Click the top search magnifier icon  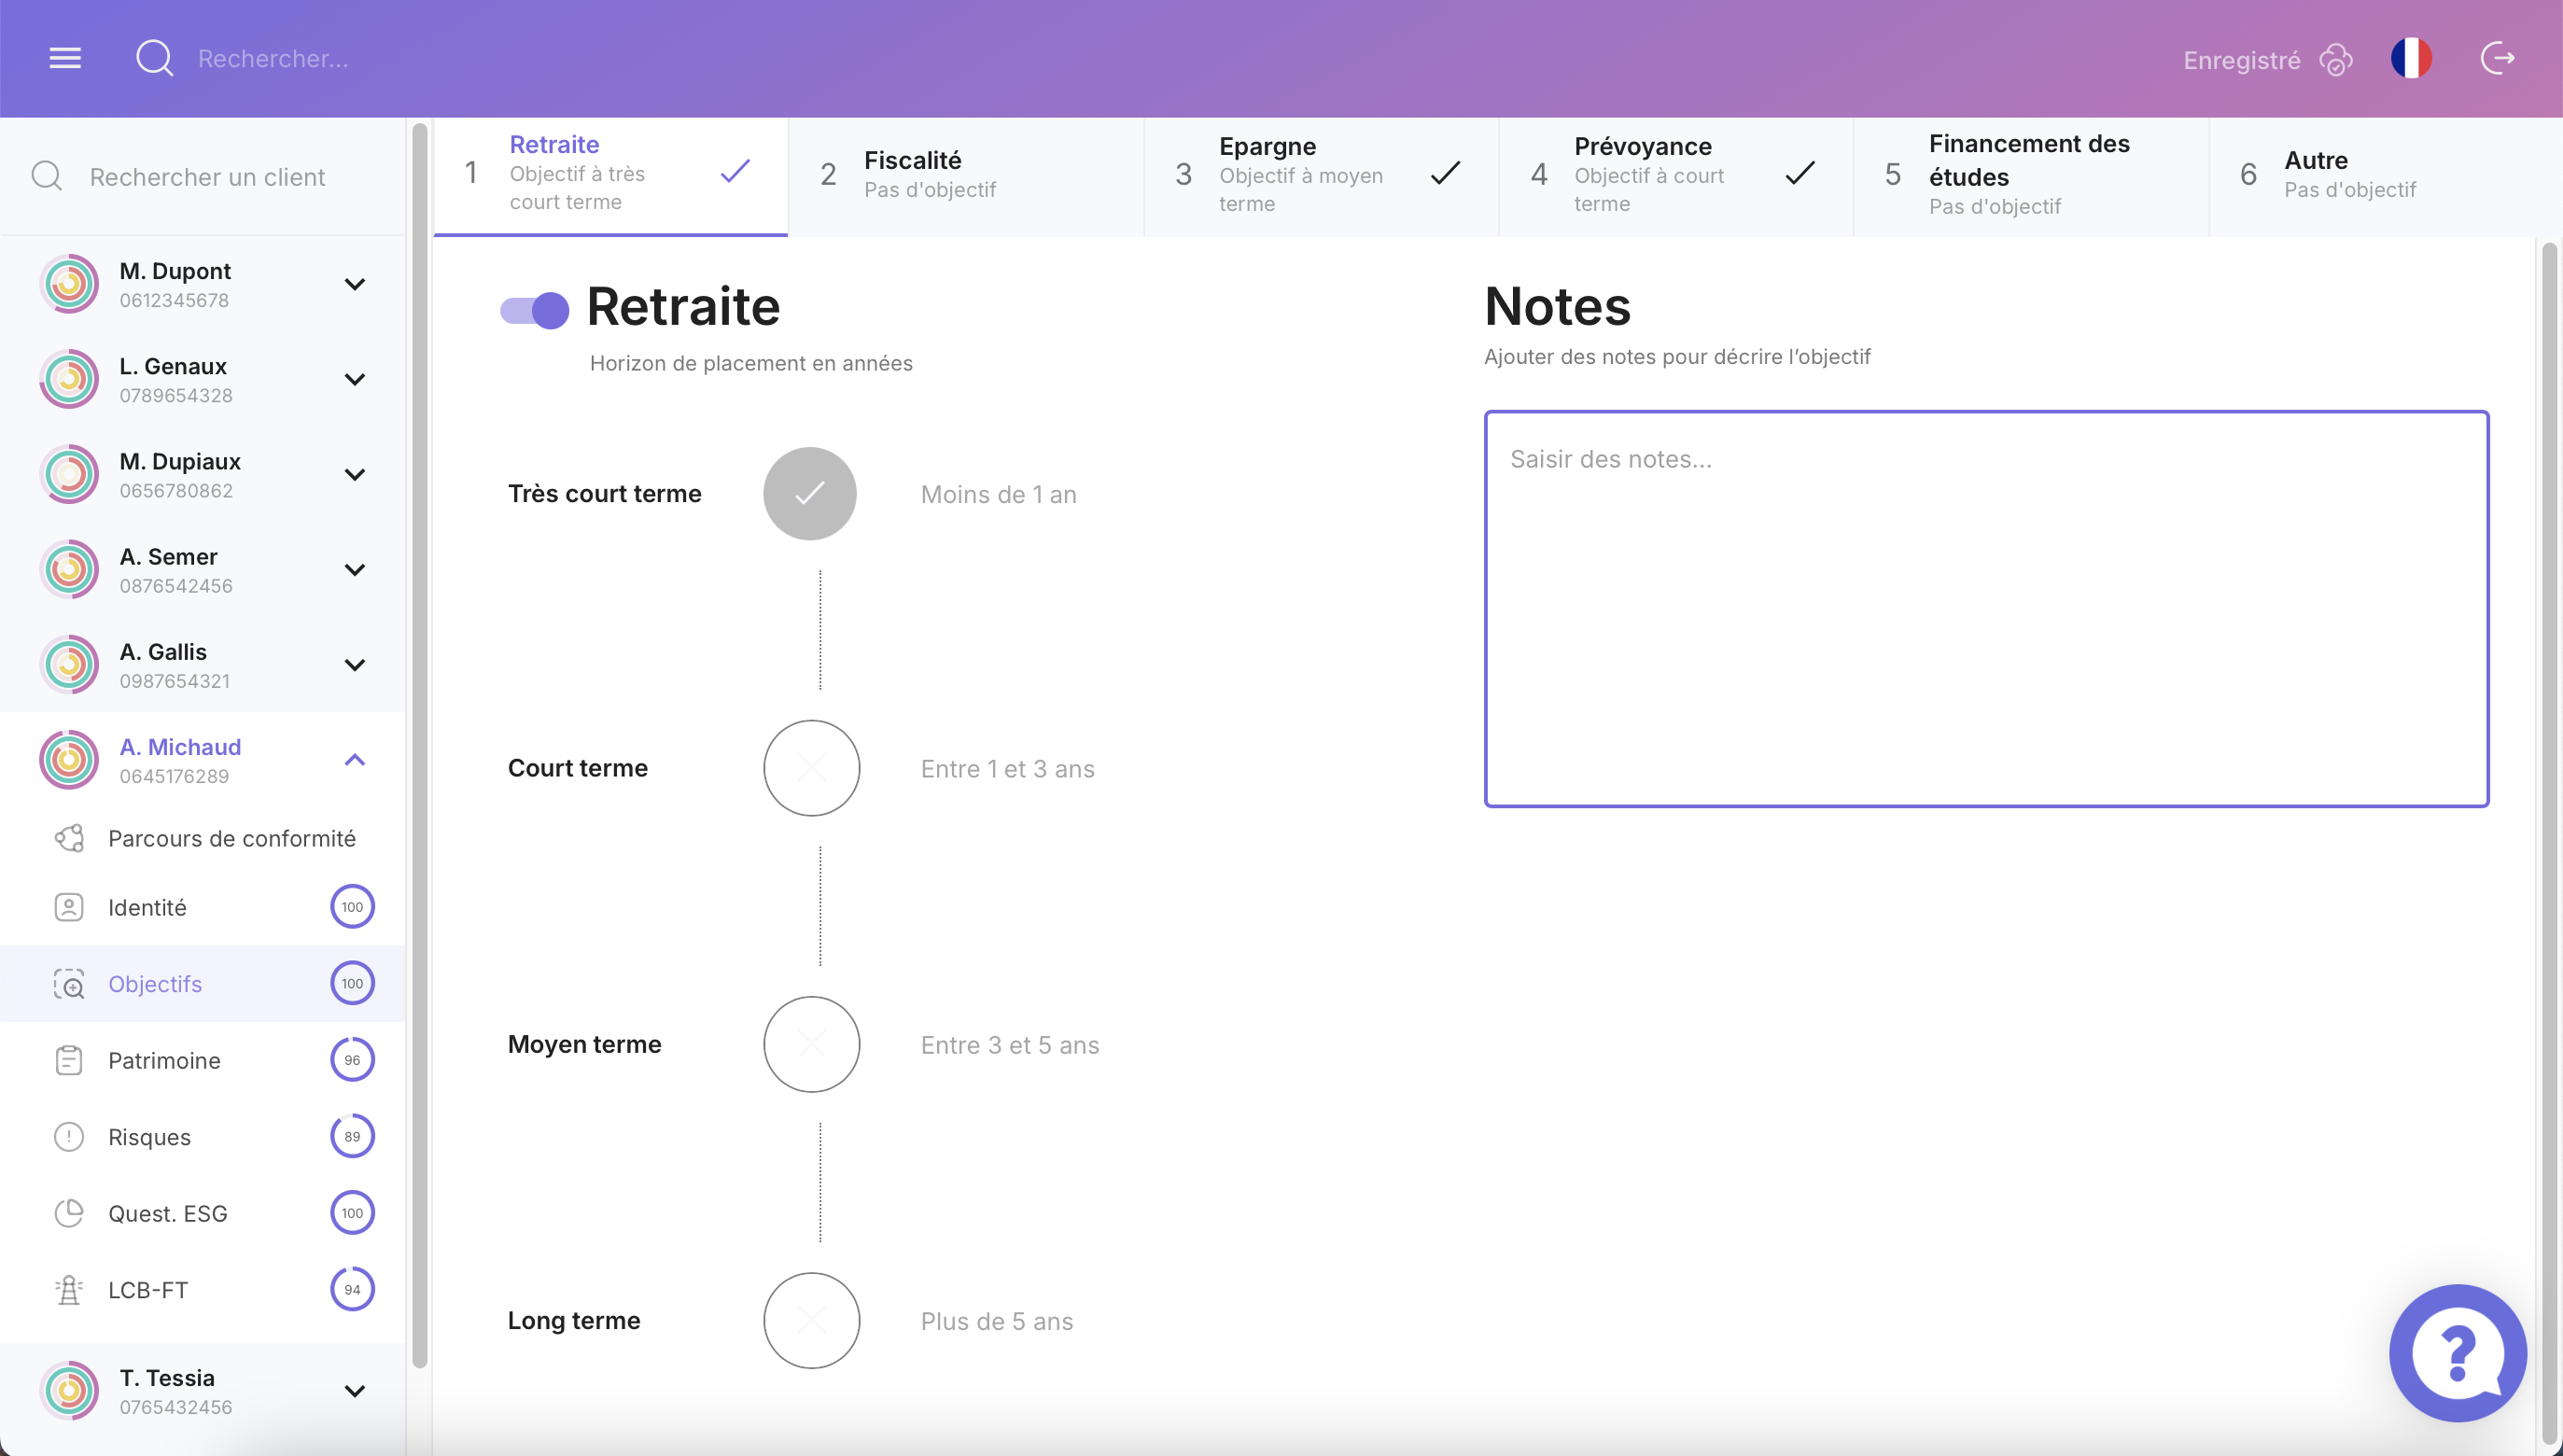click(x=154, y=58)
